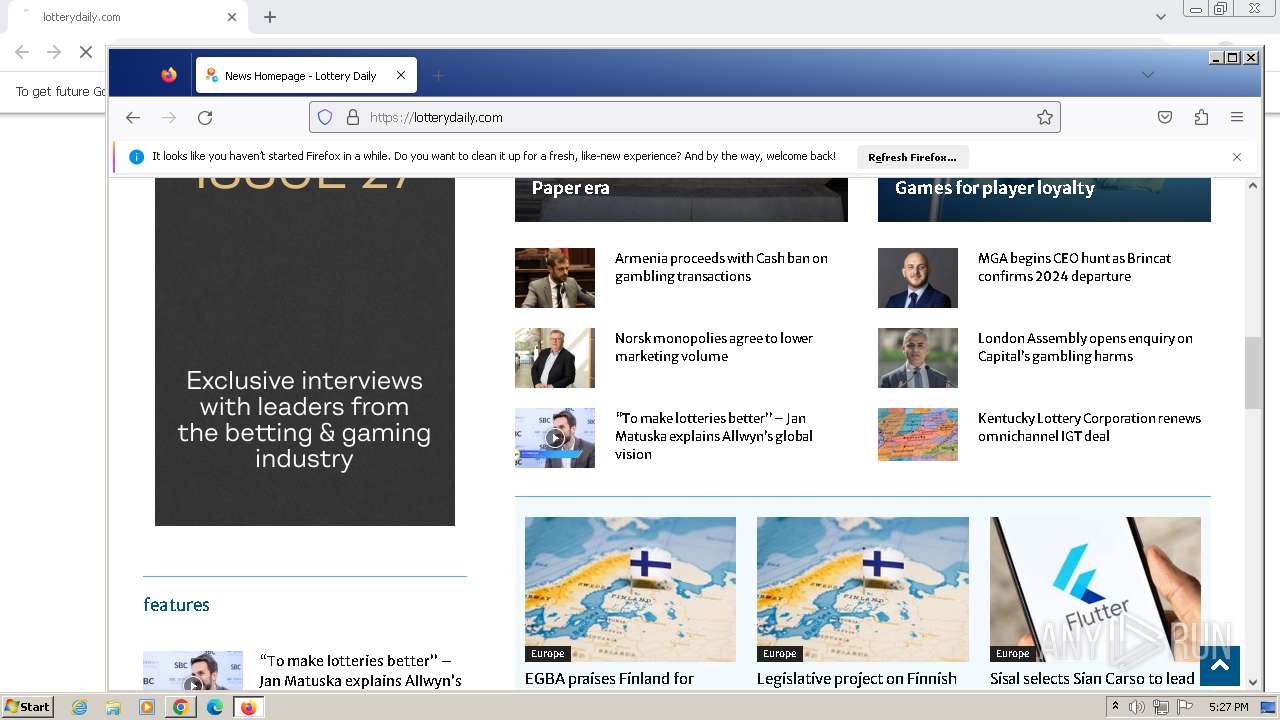Click the page scrollbar up arrow
Screen dimensions: 1280x720
(x=1253, y=186)
